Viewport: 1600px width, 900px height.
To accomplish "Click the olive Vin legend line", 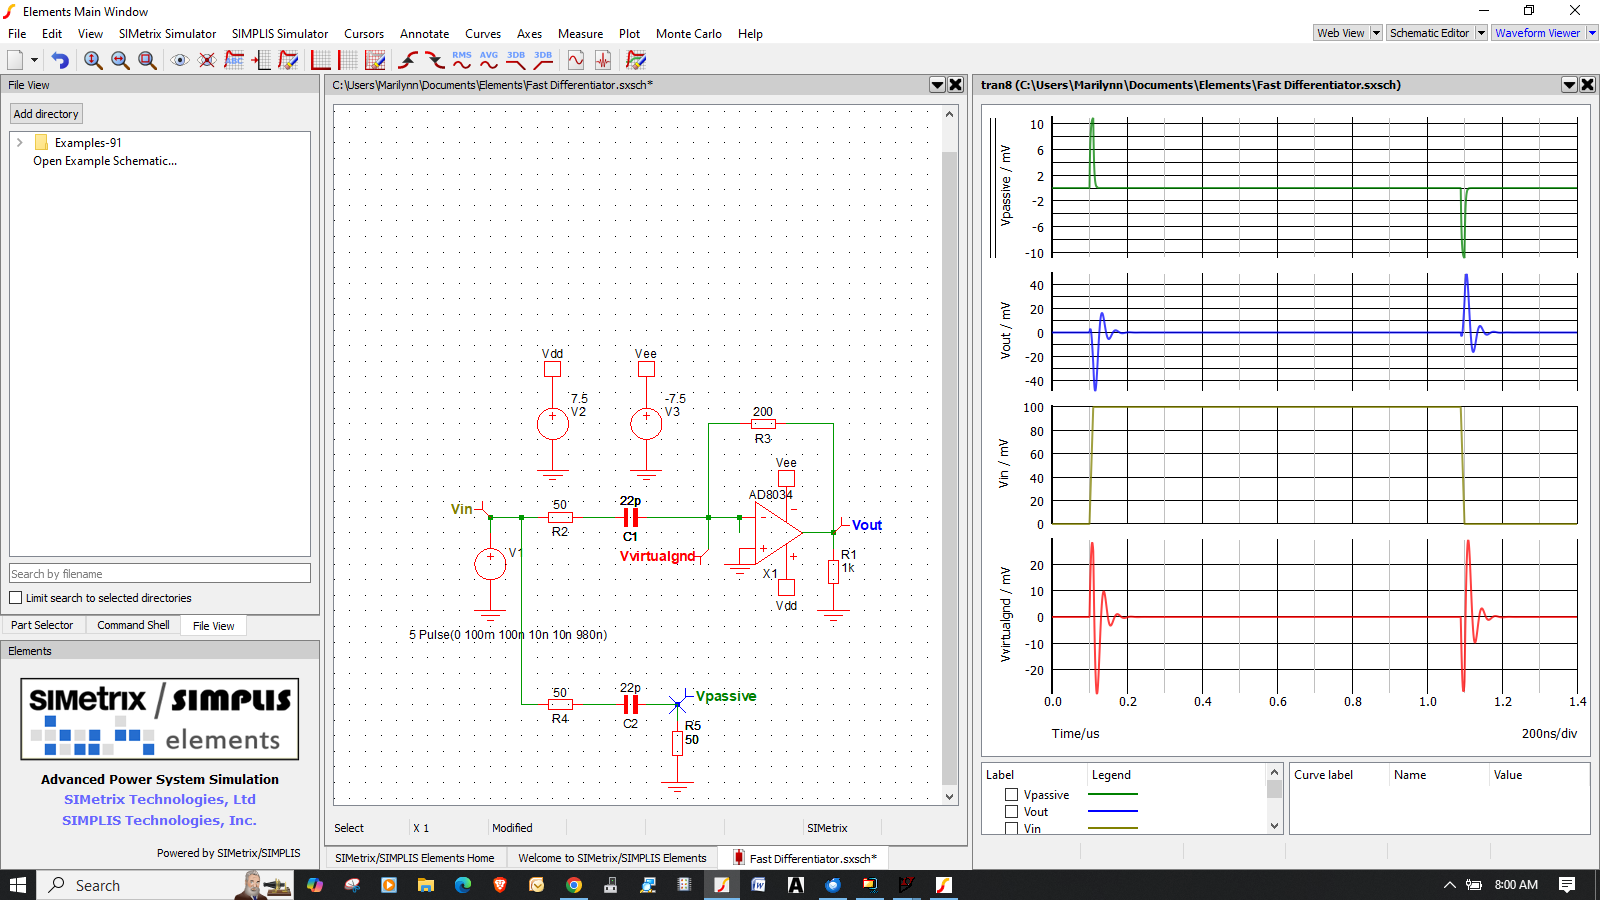I will coord(1113,828).
